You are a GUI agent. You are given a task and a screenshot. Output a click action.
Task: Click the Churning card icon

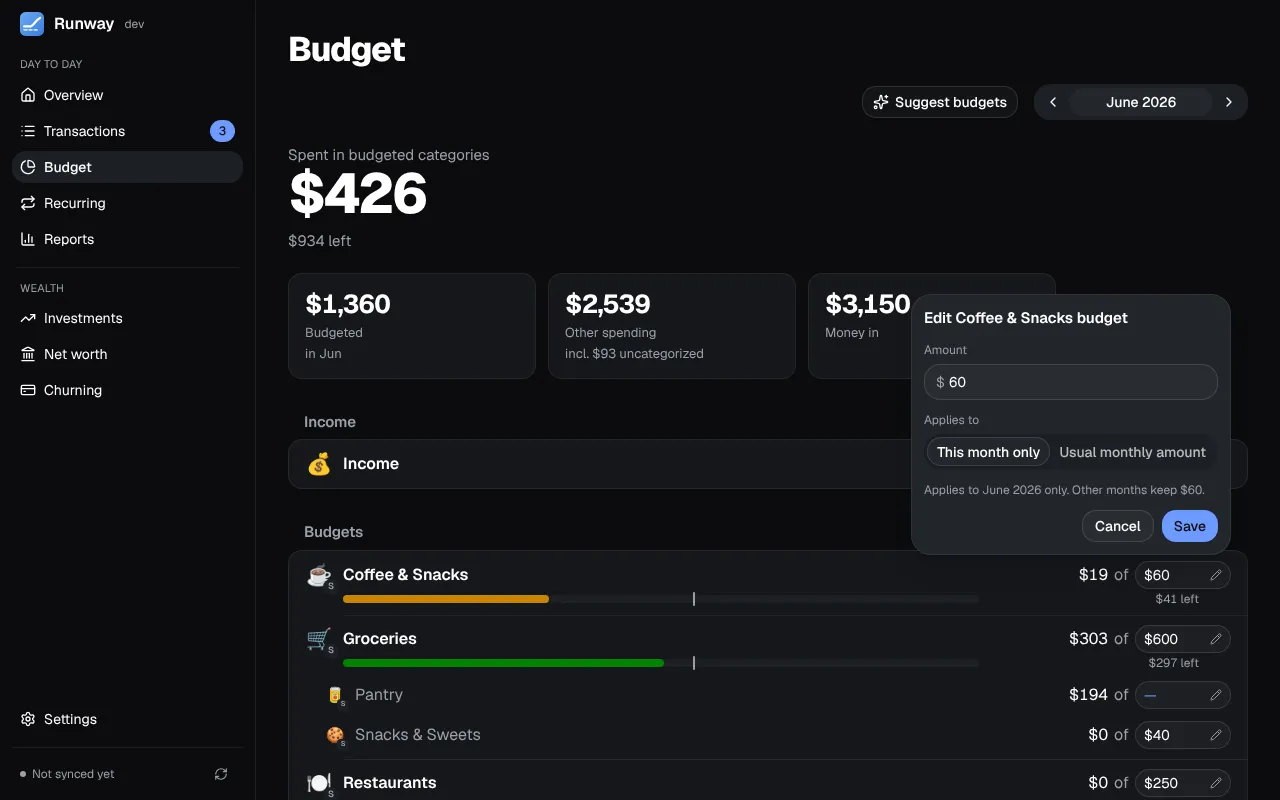[28, 390]
